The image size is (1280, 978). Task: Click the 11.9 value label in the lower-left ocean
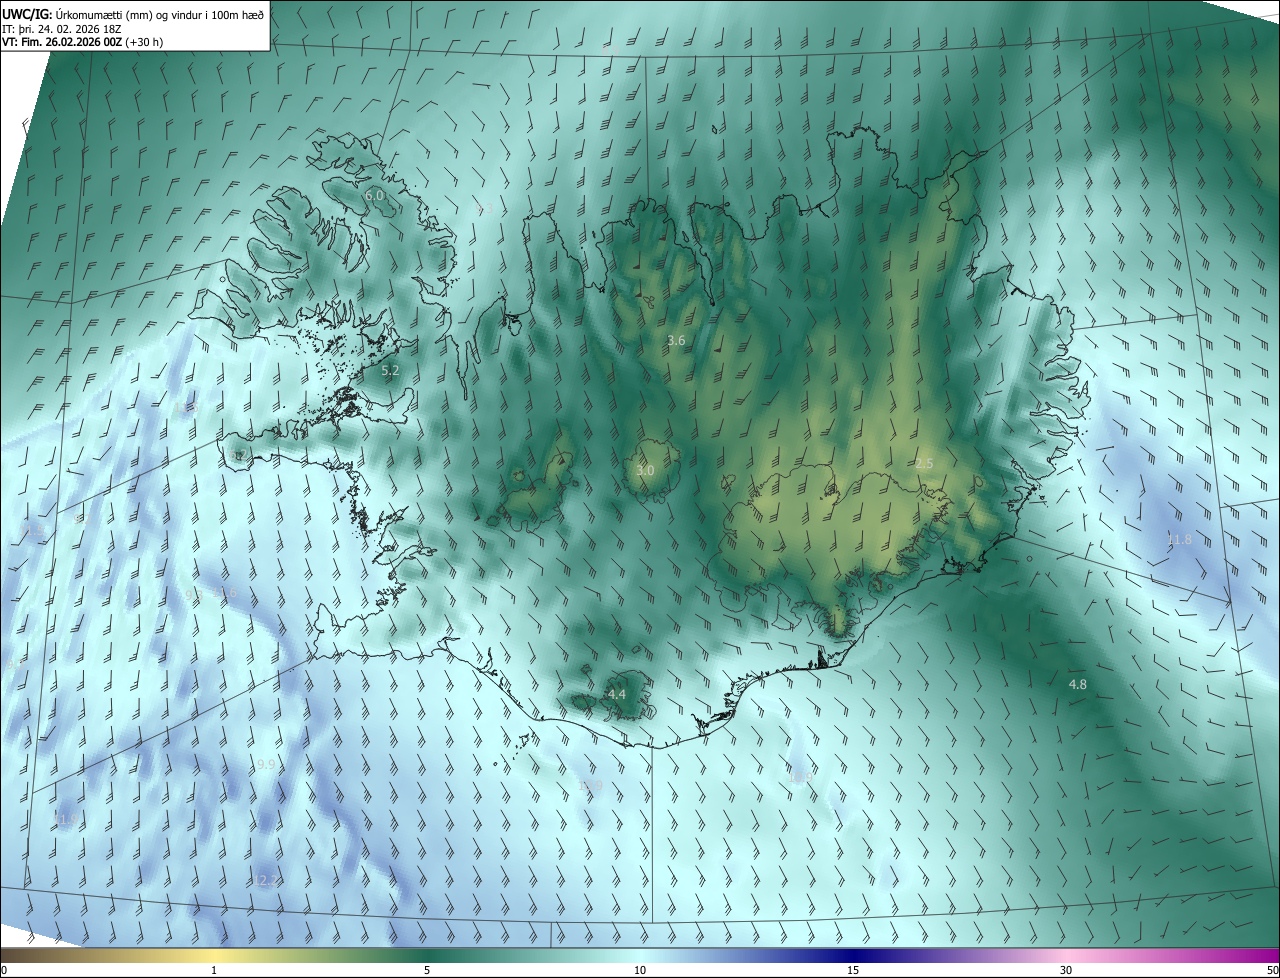click(x=65, y=819)
